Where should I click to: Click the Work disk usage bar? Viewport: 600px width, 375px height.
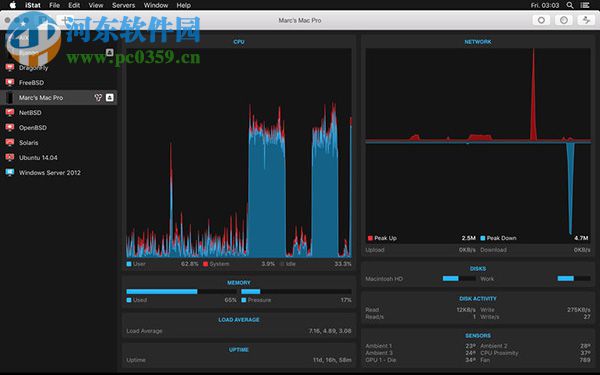[x=574, y=278]
